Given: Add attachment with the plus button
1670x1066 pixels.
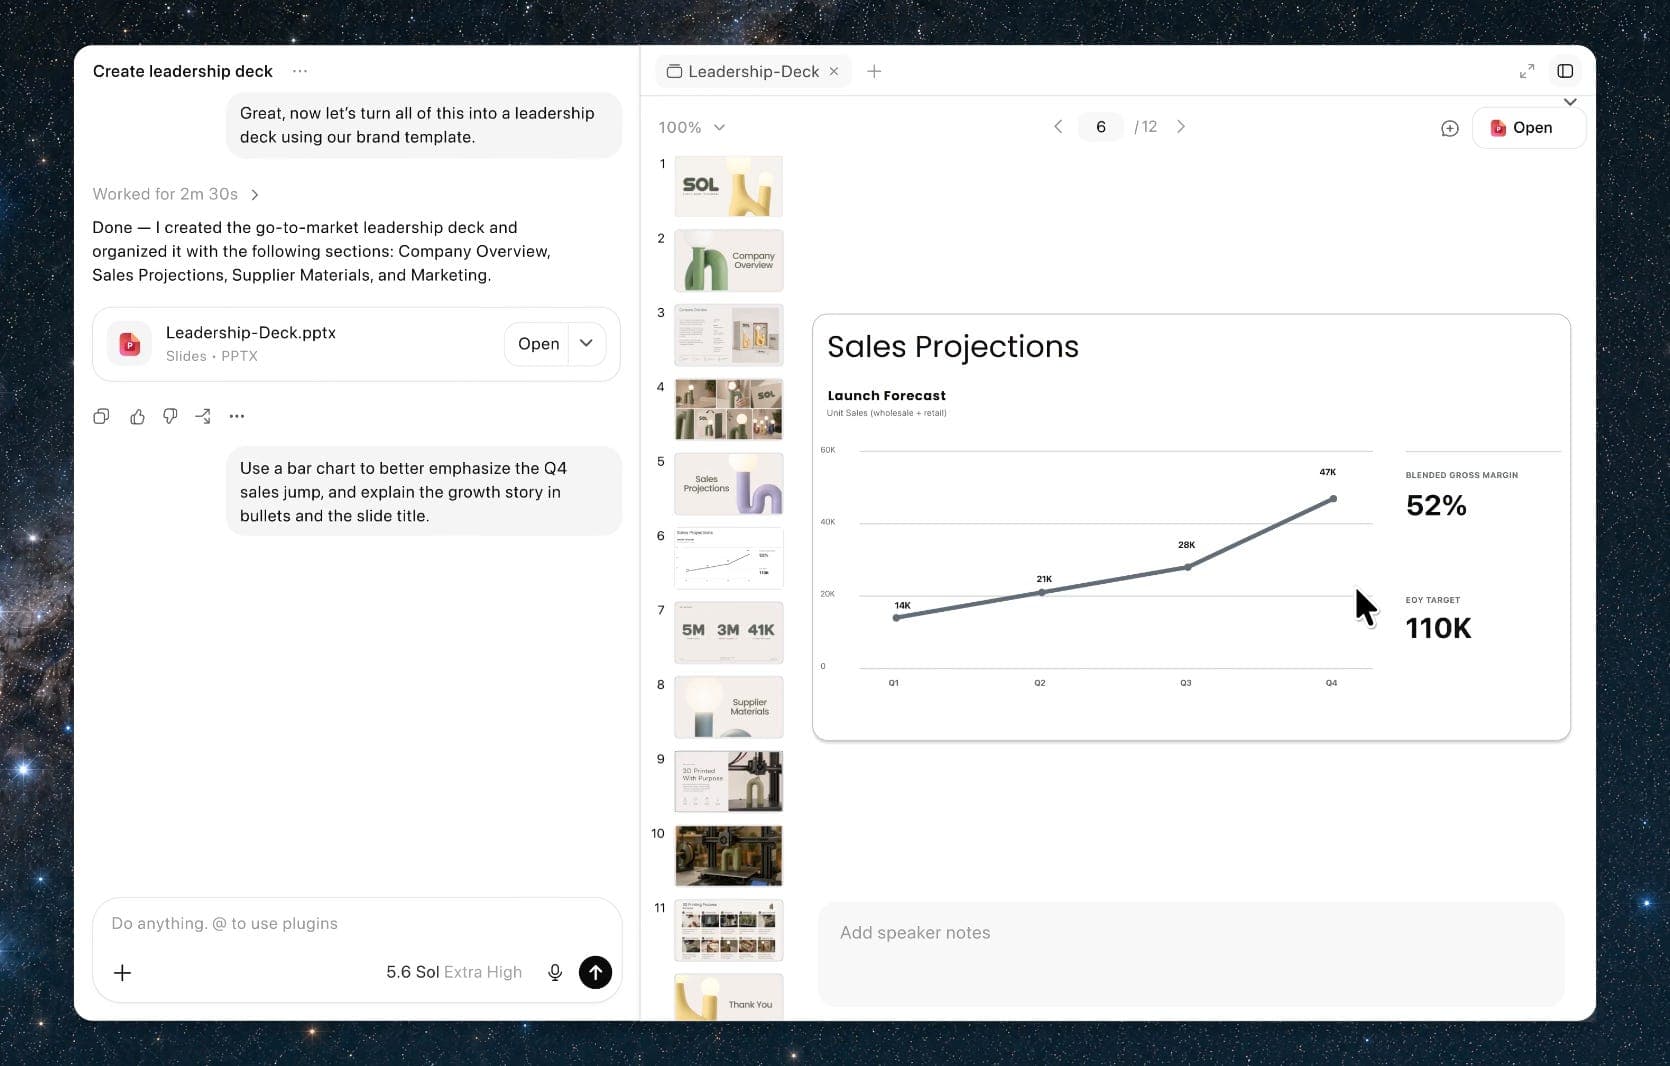Looking at the screenshot, I should [122, 972].
